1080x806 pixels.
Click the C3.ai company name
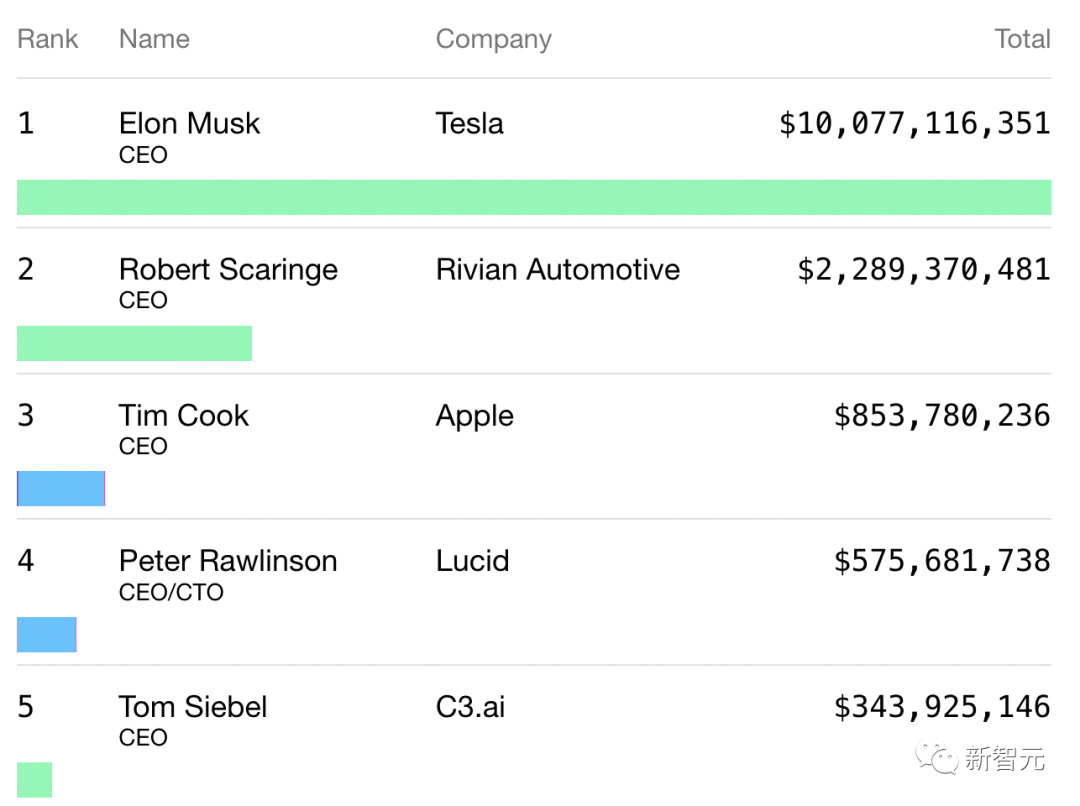tap(470, 707)
